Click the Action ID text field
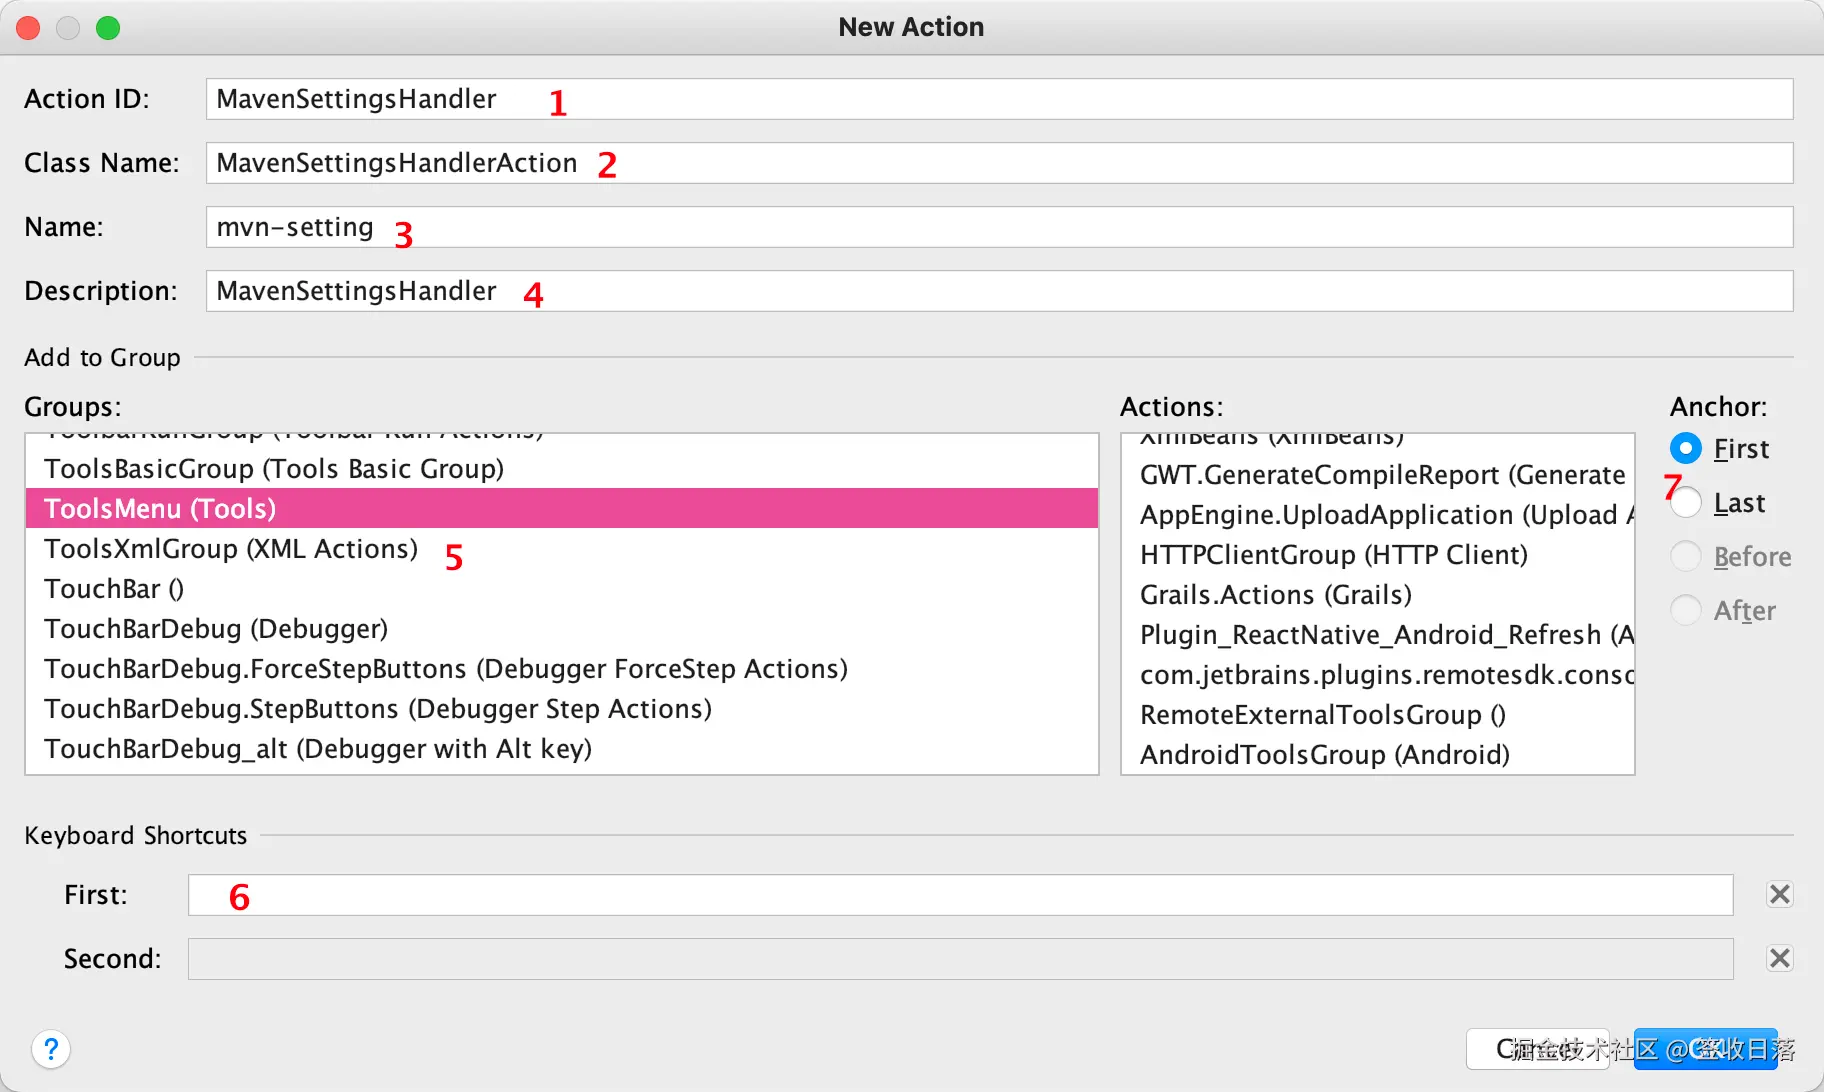Image resolution: width=1824 pixels, height=1092 pixels. coord(998,99)
